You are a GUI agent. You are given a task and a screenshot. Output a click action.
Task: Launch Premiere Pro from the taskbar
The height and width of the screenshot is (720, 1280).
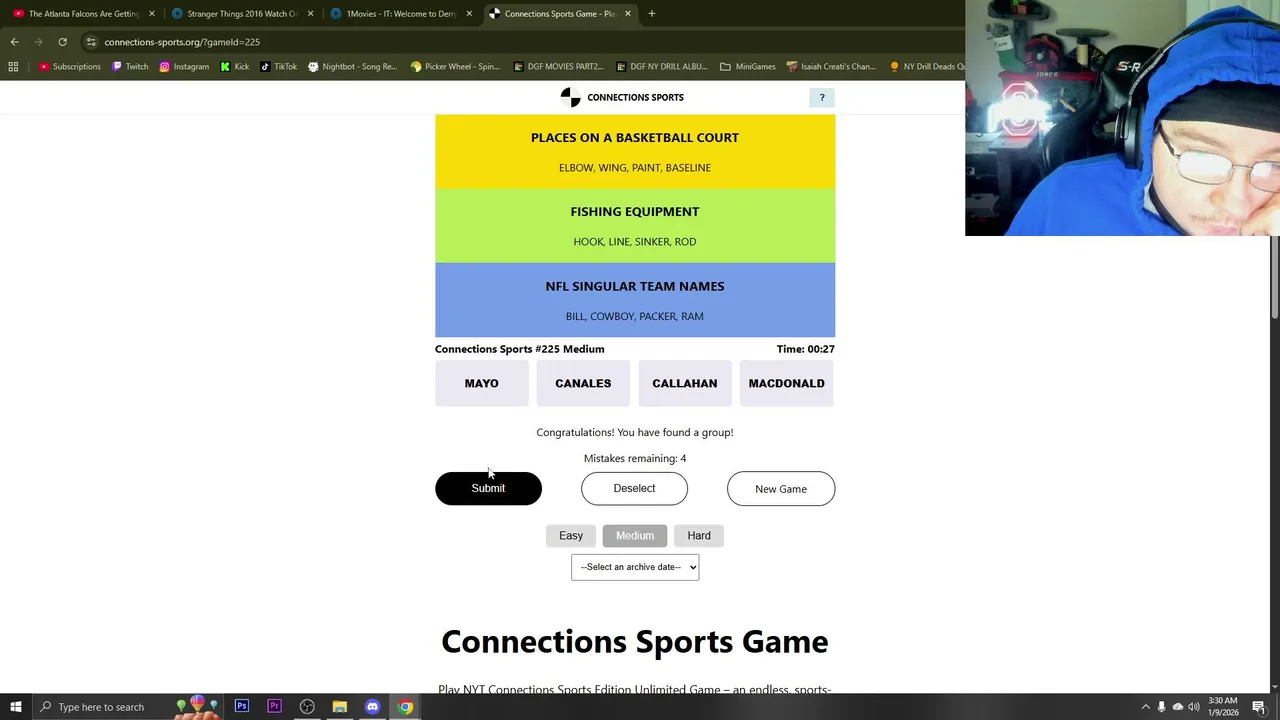[x=274, y=707]
